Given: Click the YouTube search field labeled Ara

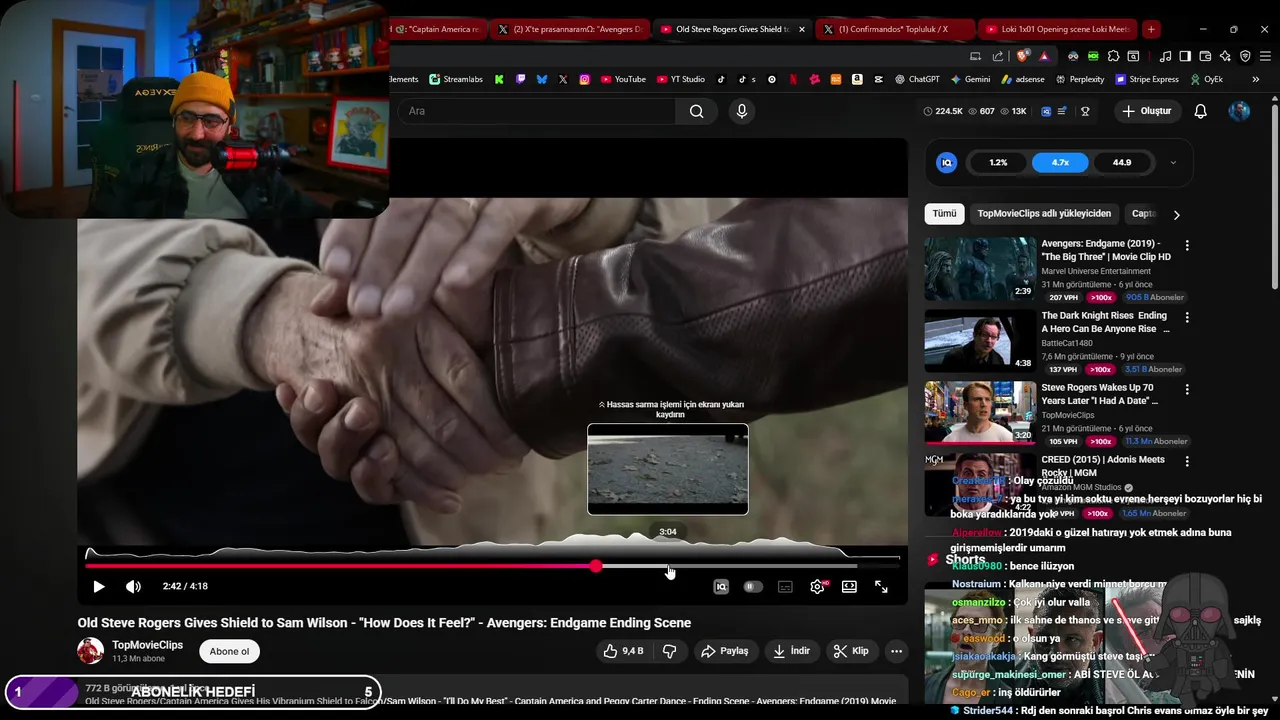Looking at the screenshot, I should click(537, 111).
